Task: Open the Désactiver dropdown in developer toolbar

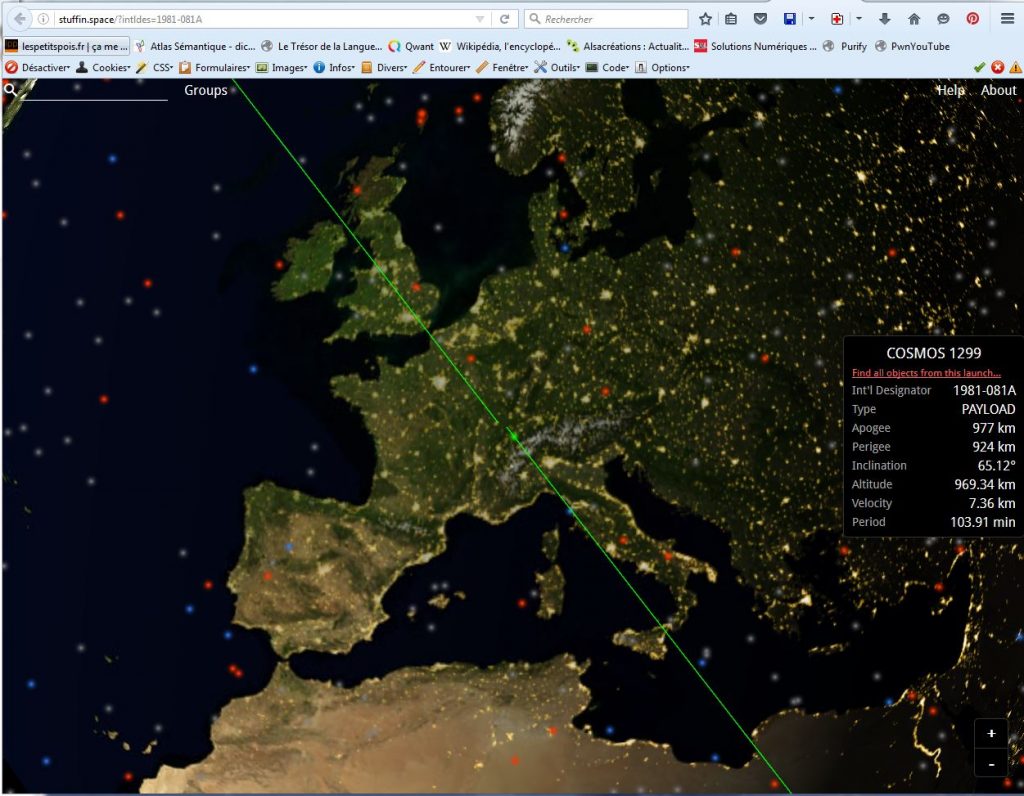Action: coord(38,67)
